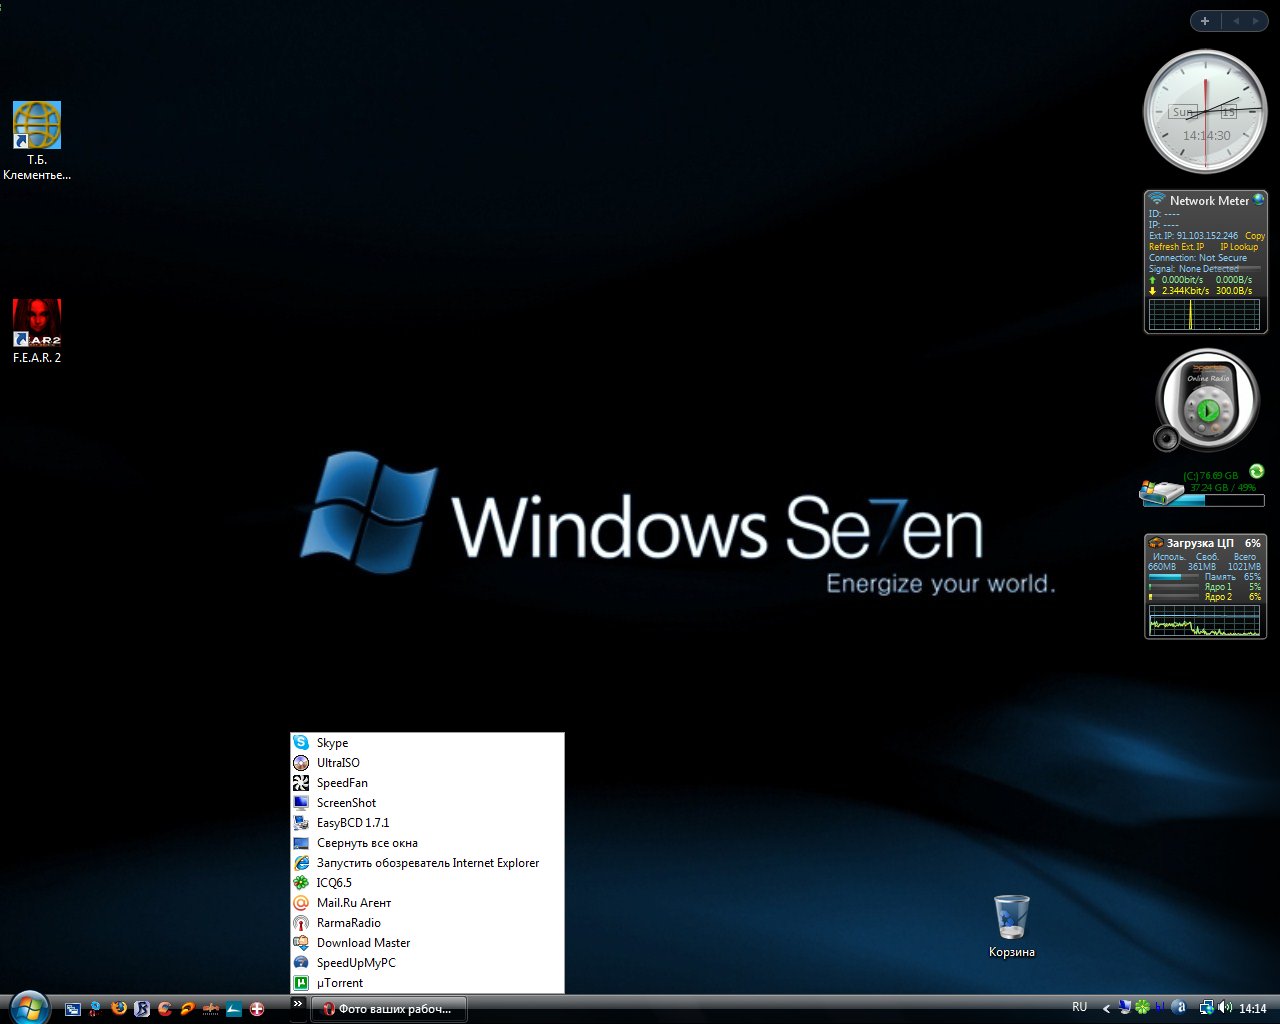Click the Загрузка ЦП gadget title
The width and height of the screenshot is (1280, 1024).
coord(1200,543)
